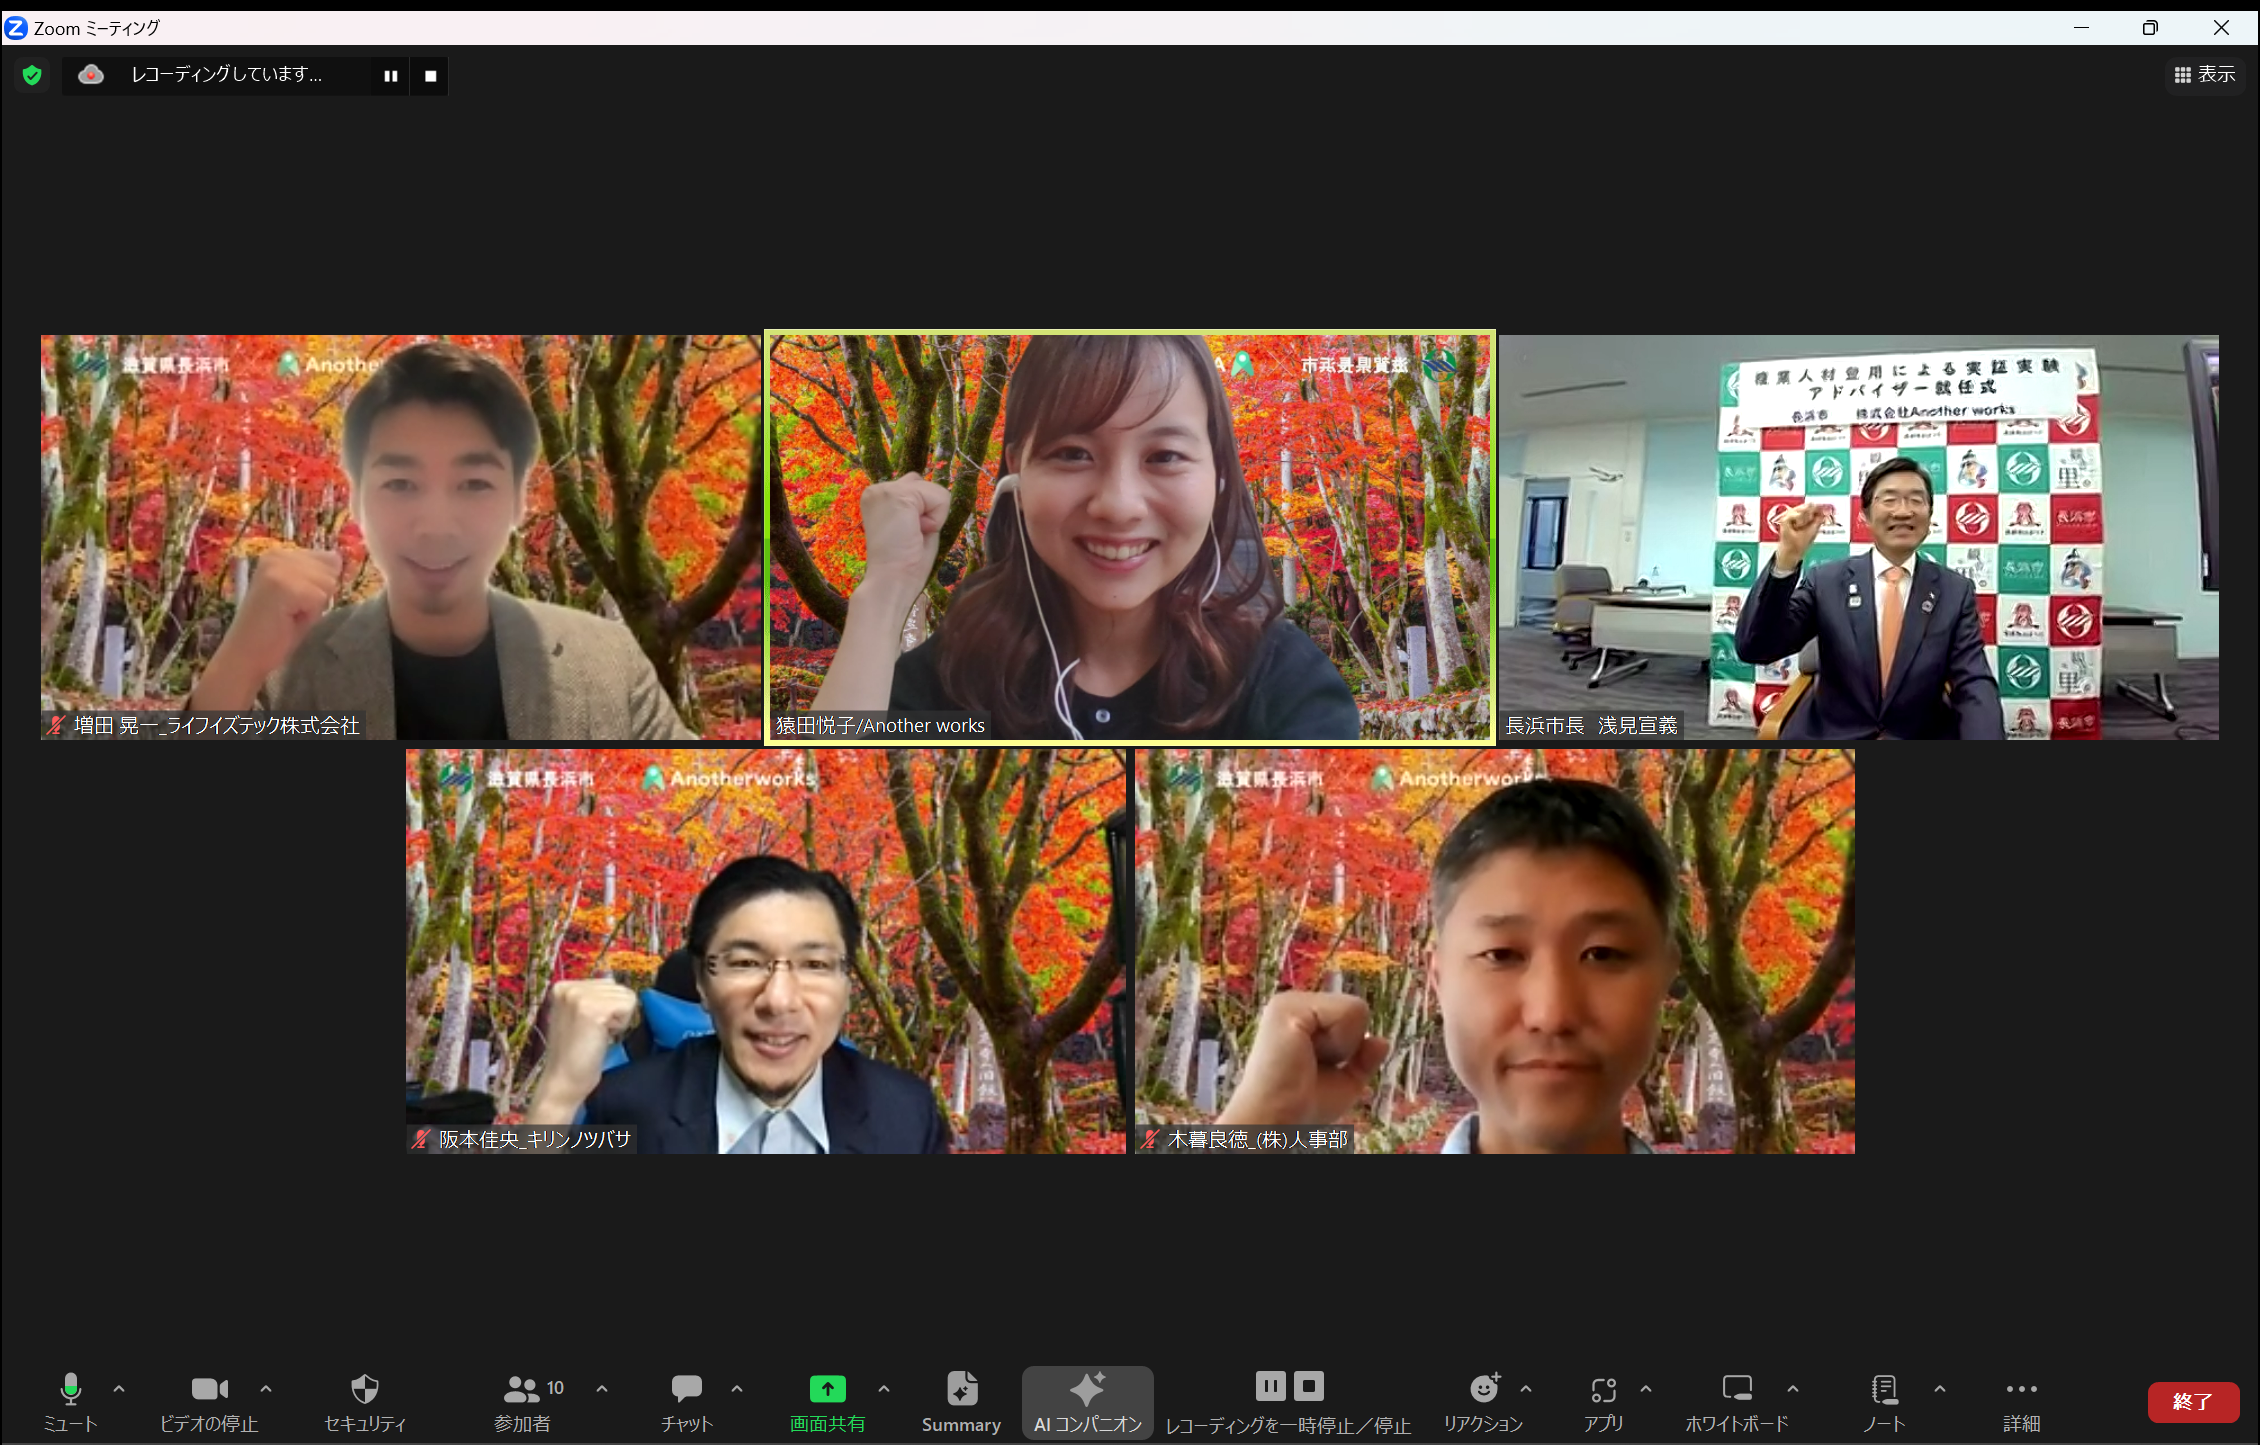This screenshot has width=2260, height=1445.
Task: Expand arrow next to ノート
Action: 1940,1389
